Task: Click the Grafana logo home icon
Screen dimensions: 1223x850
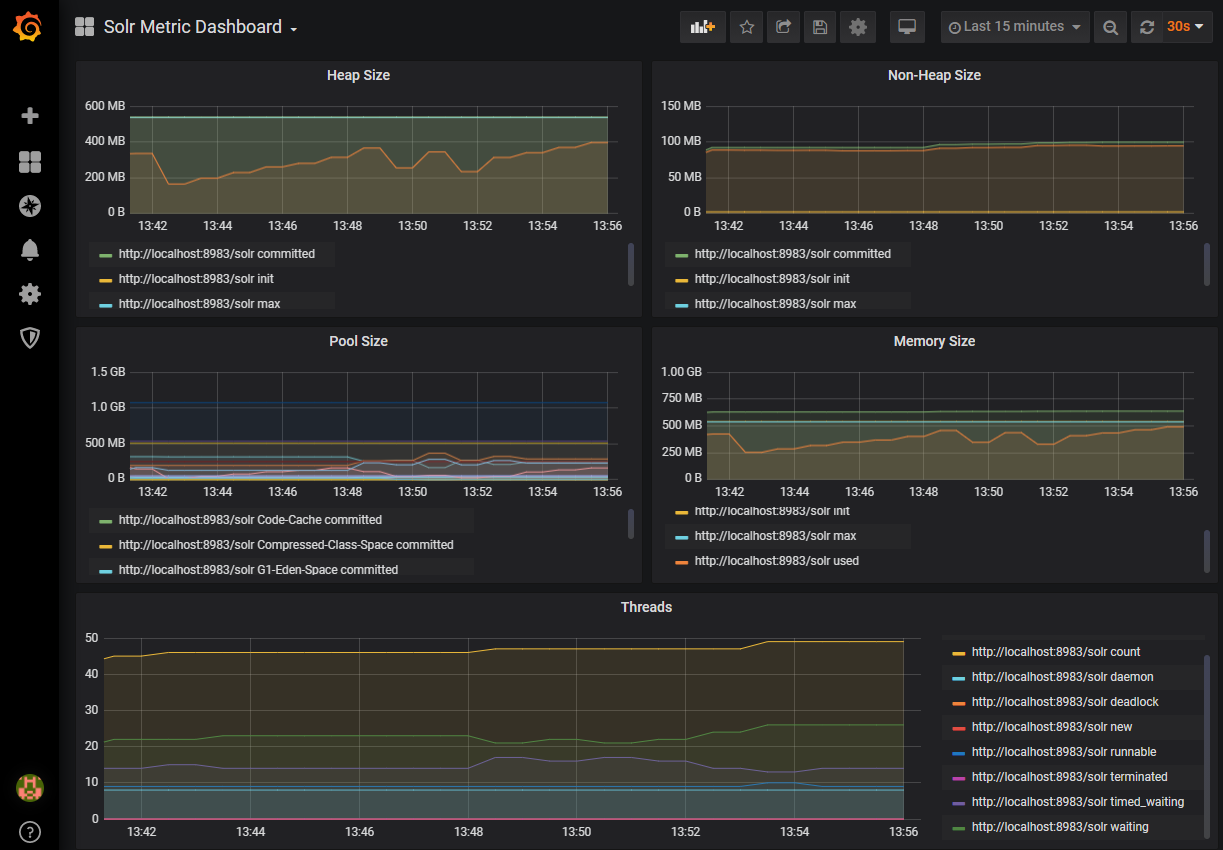Action: point(28,28)
